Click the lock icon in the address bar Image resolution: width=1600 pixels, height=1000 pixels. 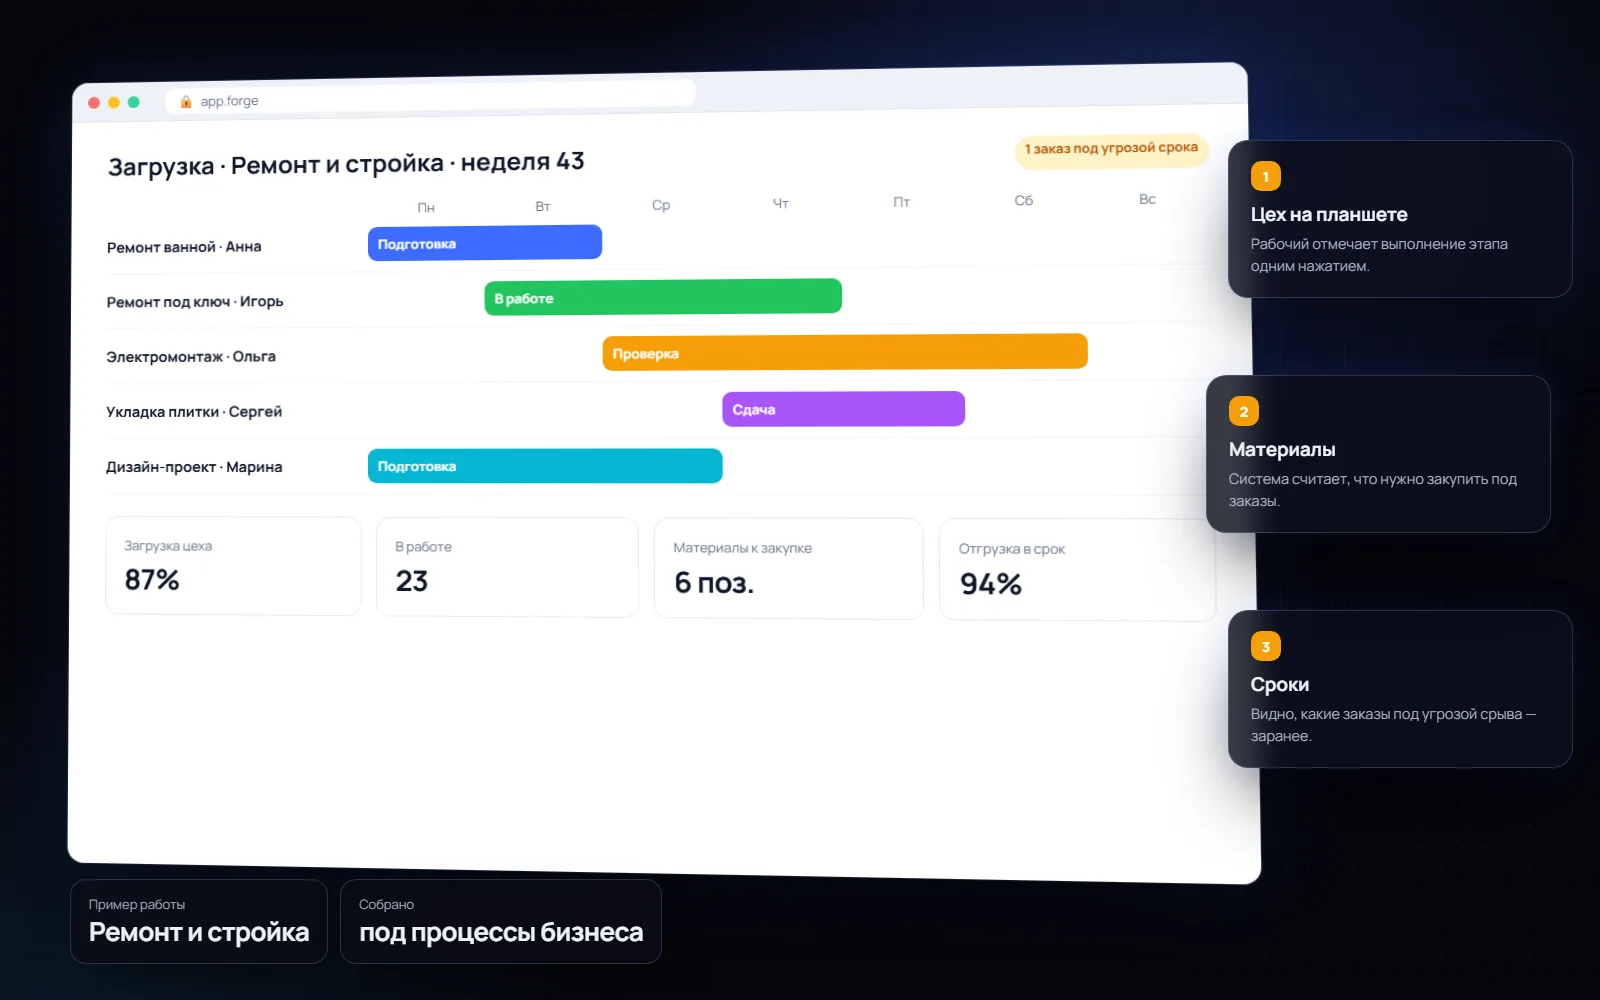click(186, 102)
